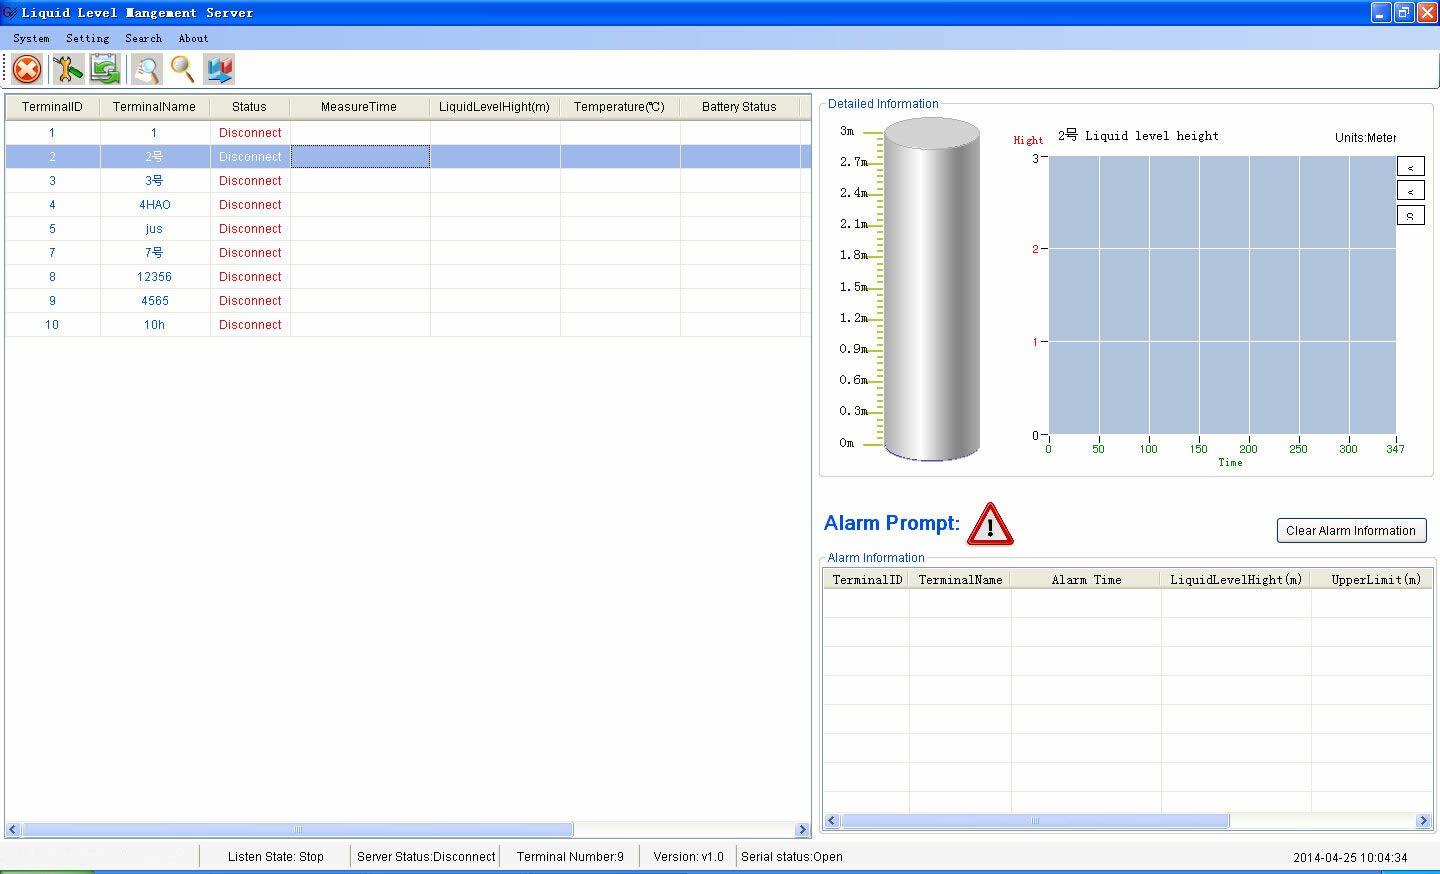The image size is (1440, 874).
Task: Click the calendar refresh icon with green arrows
Action: coord(105,69)
